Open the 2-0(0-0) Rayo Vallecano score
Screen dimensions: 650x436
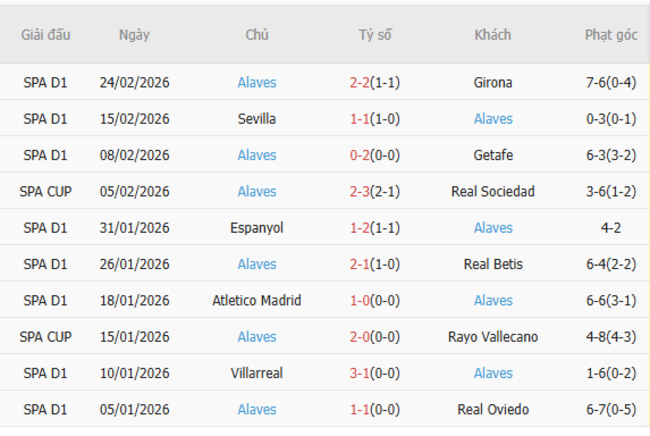[x=375, y=337]
